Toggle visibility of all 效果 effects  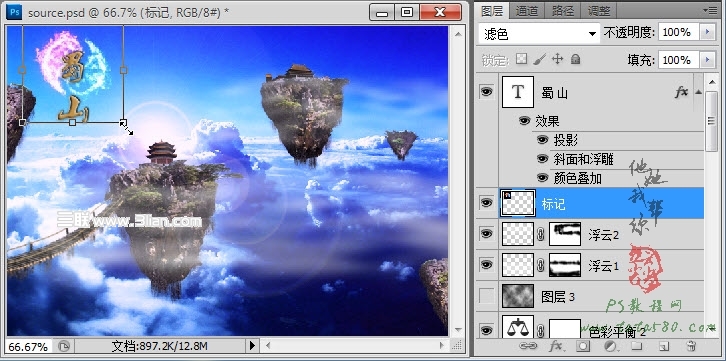[x=525, y=121]
